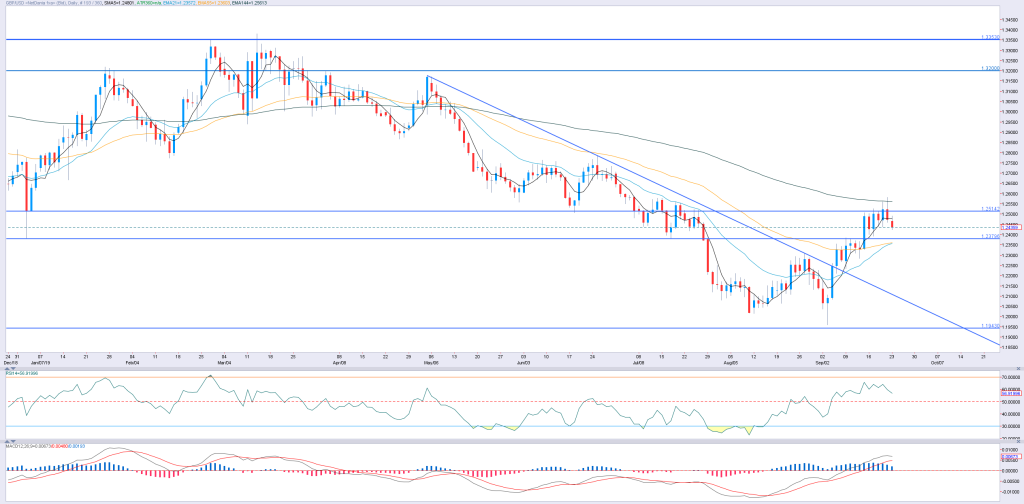Select the MACD indicator label
The width and height of the screenshot is (1024, 504).
click(x=45, y=446)
